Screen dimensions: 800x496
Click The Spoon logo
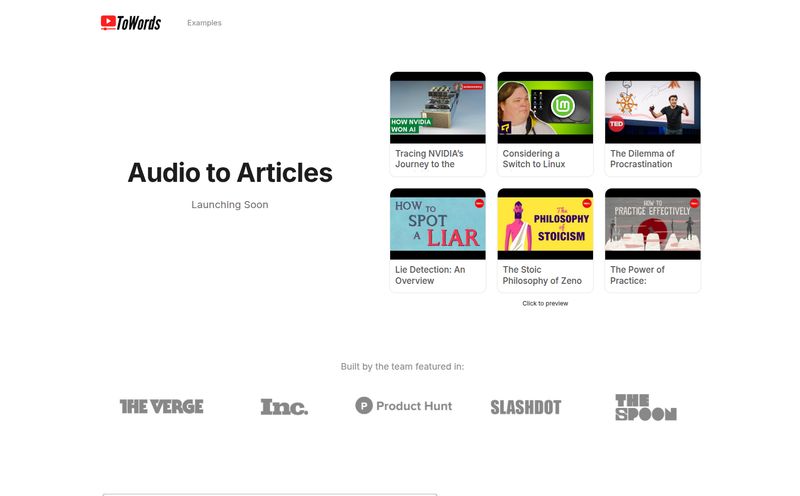tap(646, 407)
